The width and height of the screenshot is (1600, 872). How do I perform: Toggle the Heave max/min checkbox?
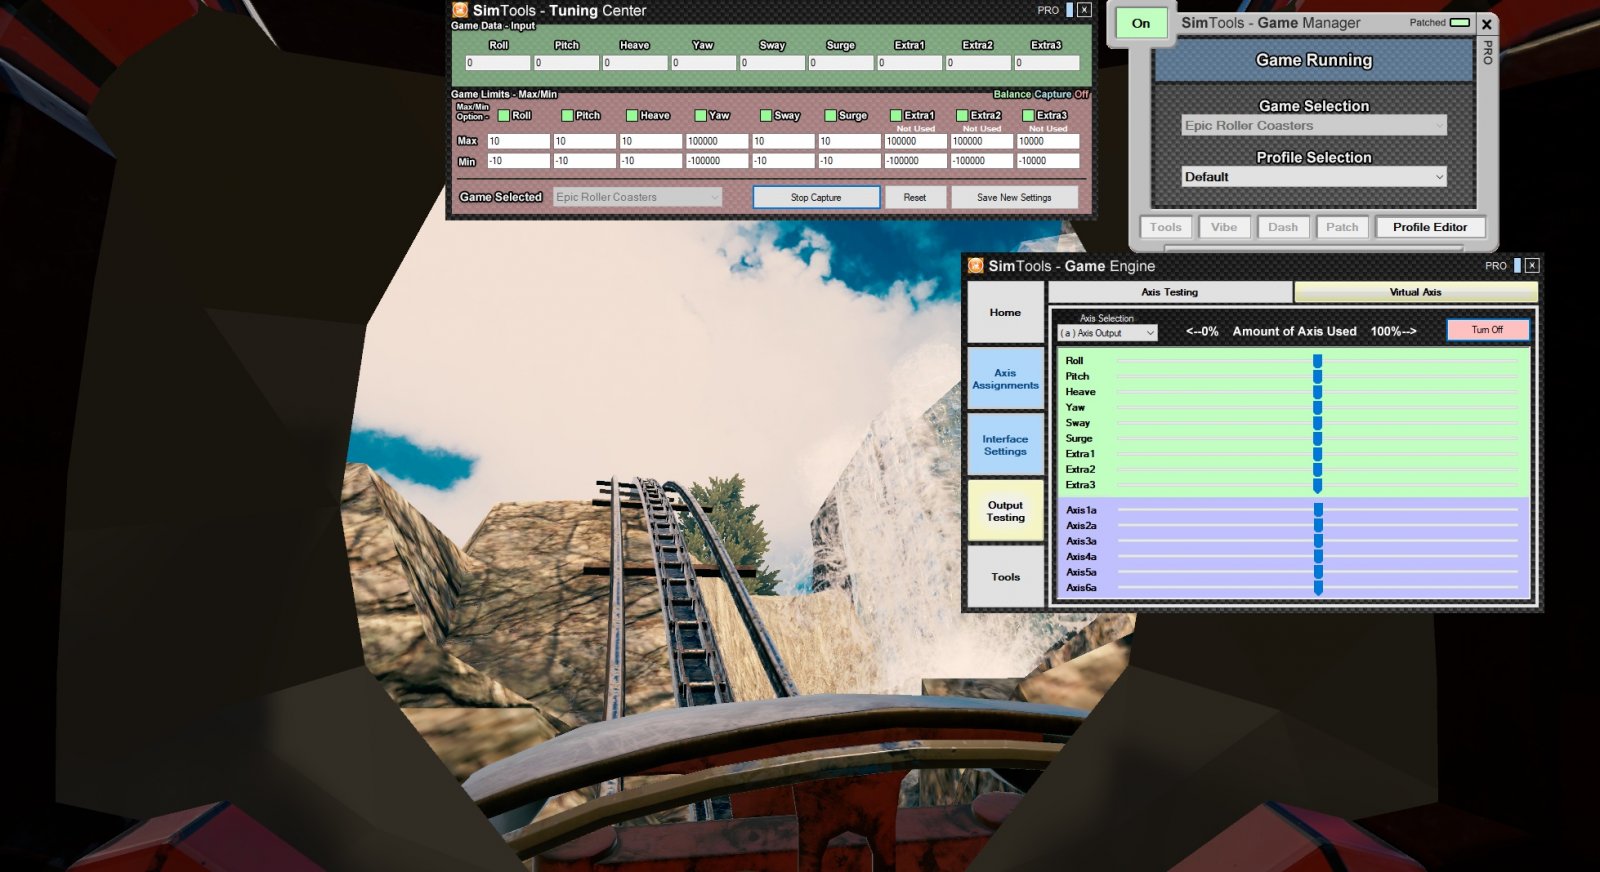click(632, 115)
